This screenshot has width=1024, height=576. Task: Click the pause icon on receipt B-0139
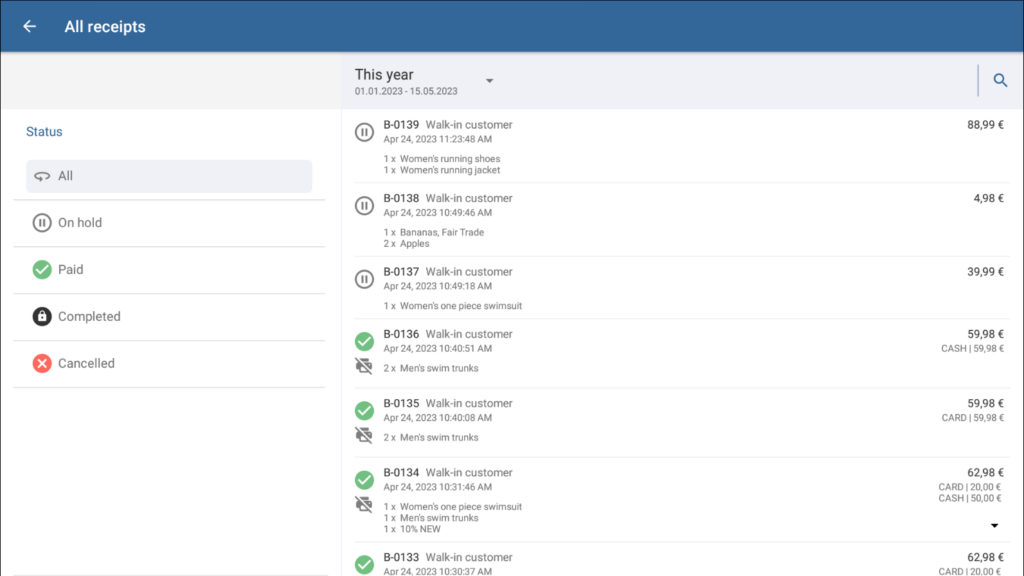[365, 132]
